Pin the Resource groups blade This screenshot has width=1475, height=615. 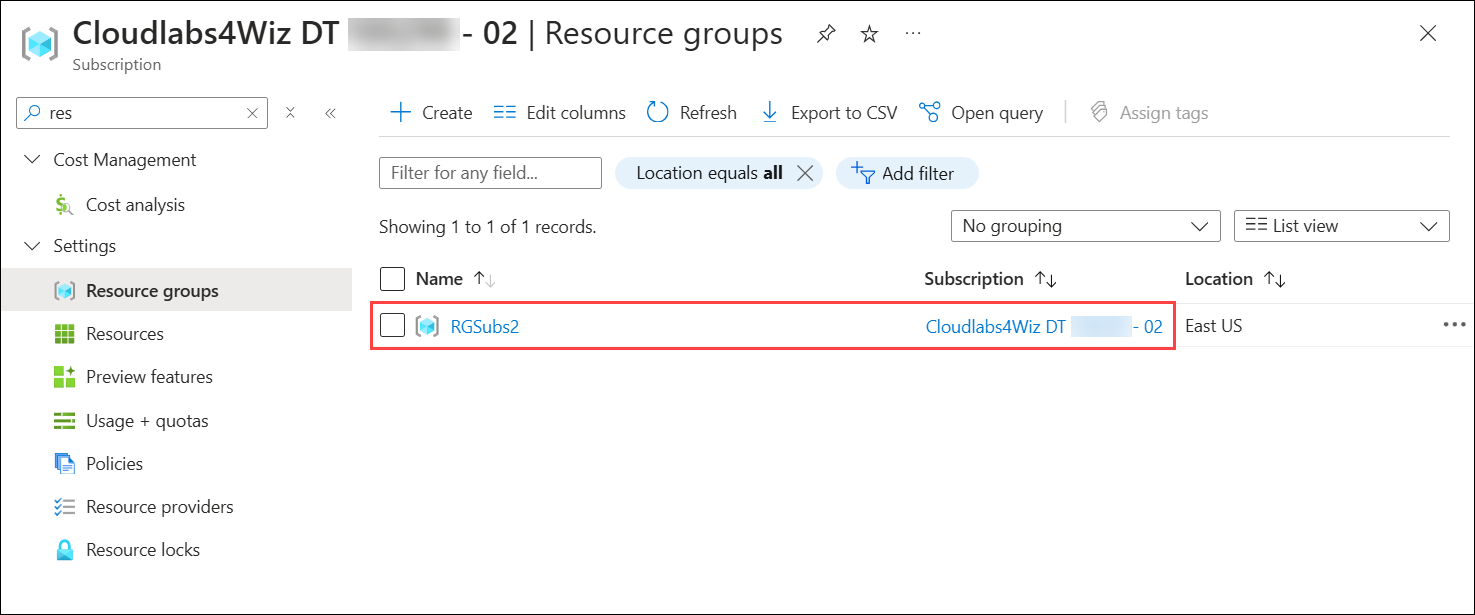825,34
